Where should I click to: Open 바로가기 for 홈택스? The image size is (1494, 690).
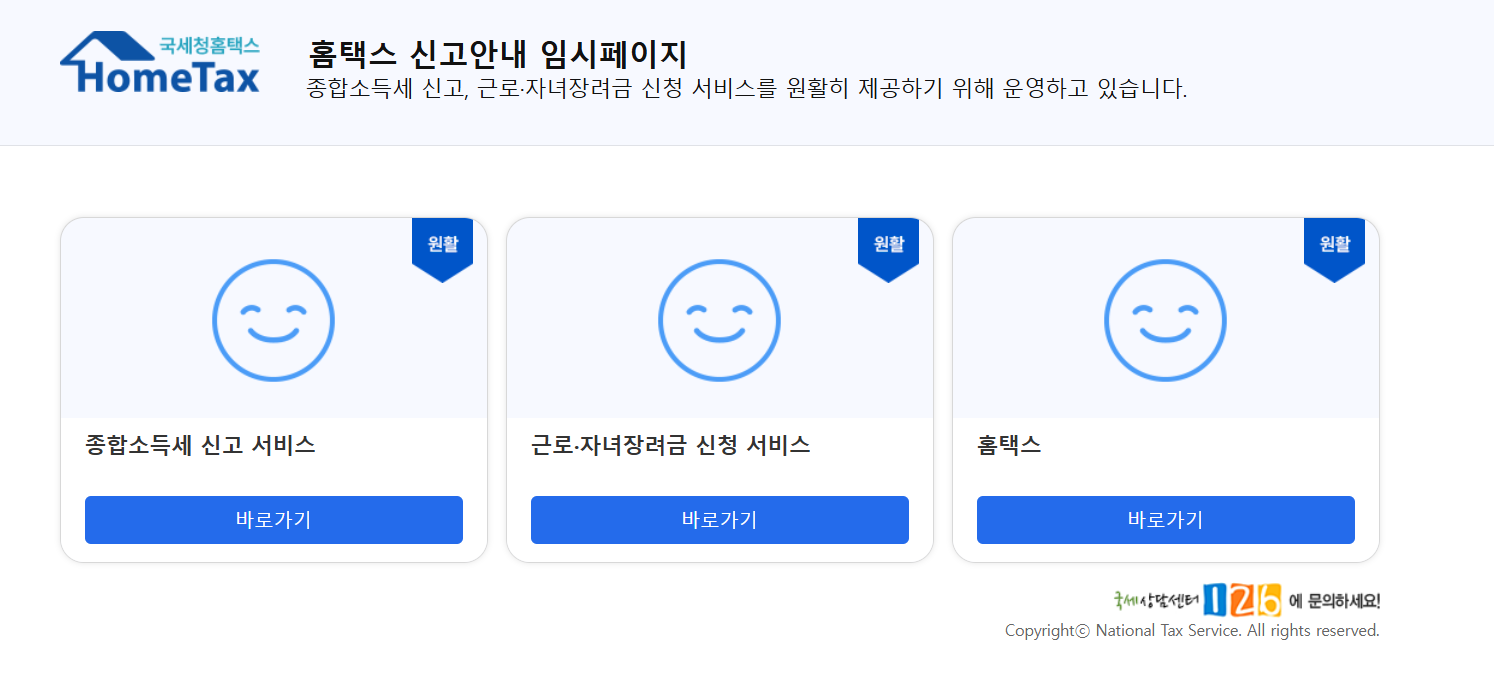click(x=1166, y=520)
